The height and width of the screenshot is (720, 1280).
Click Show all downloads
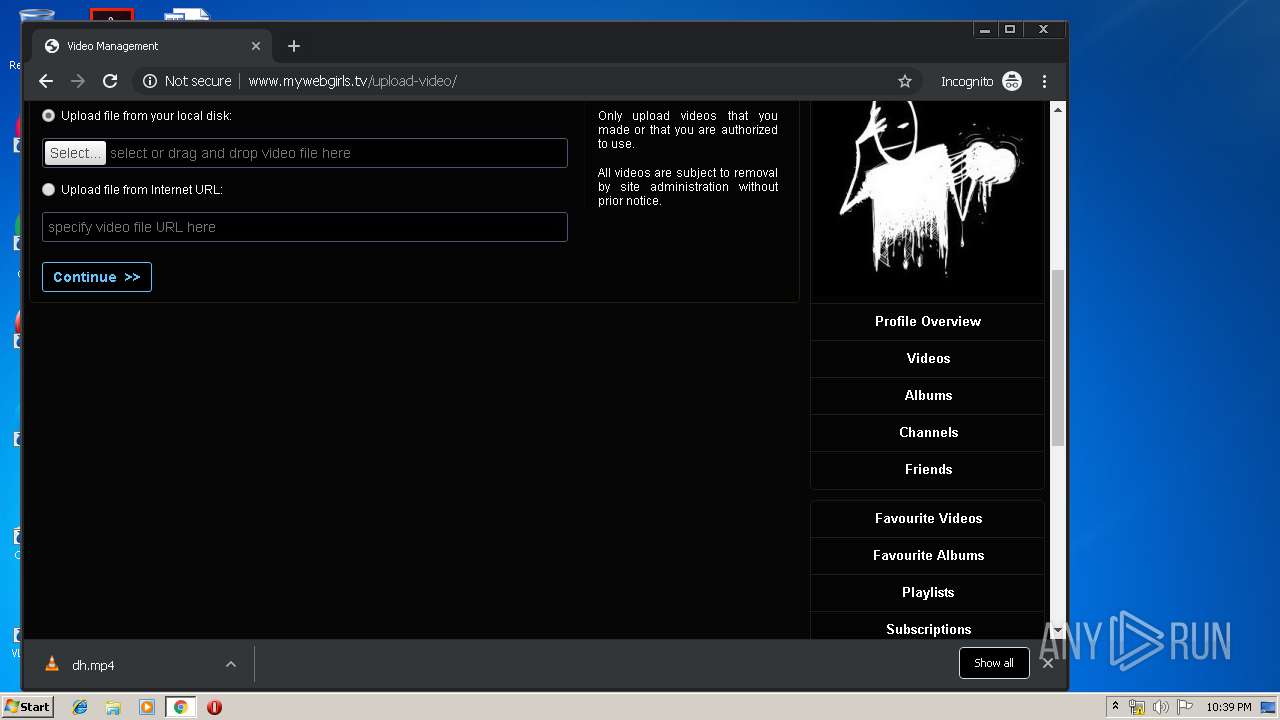point(994,663)
